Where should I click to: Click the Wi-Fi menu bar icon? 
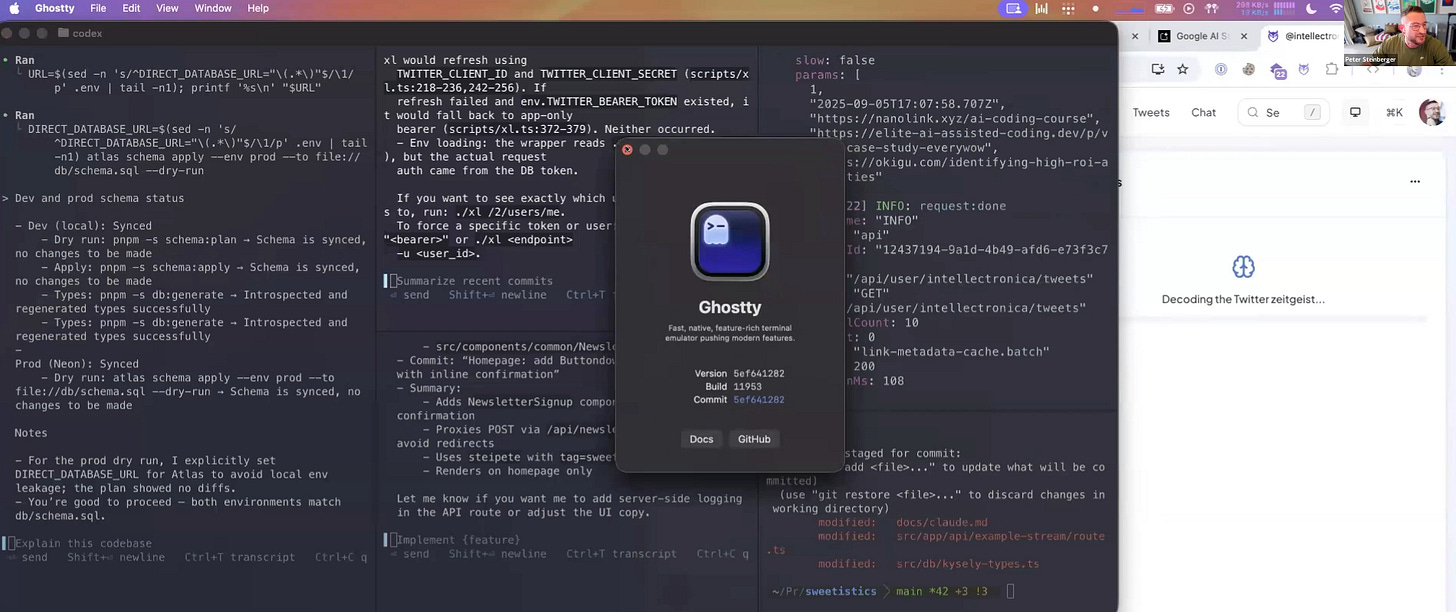(1336, 8)
